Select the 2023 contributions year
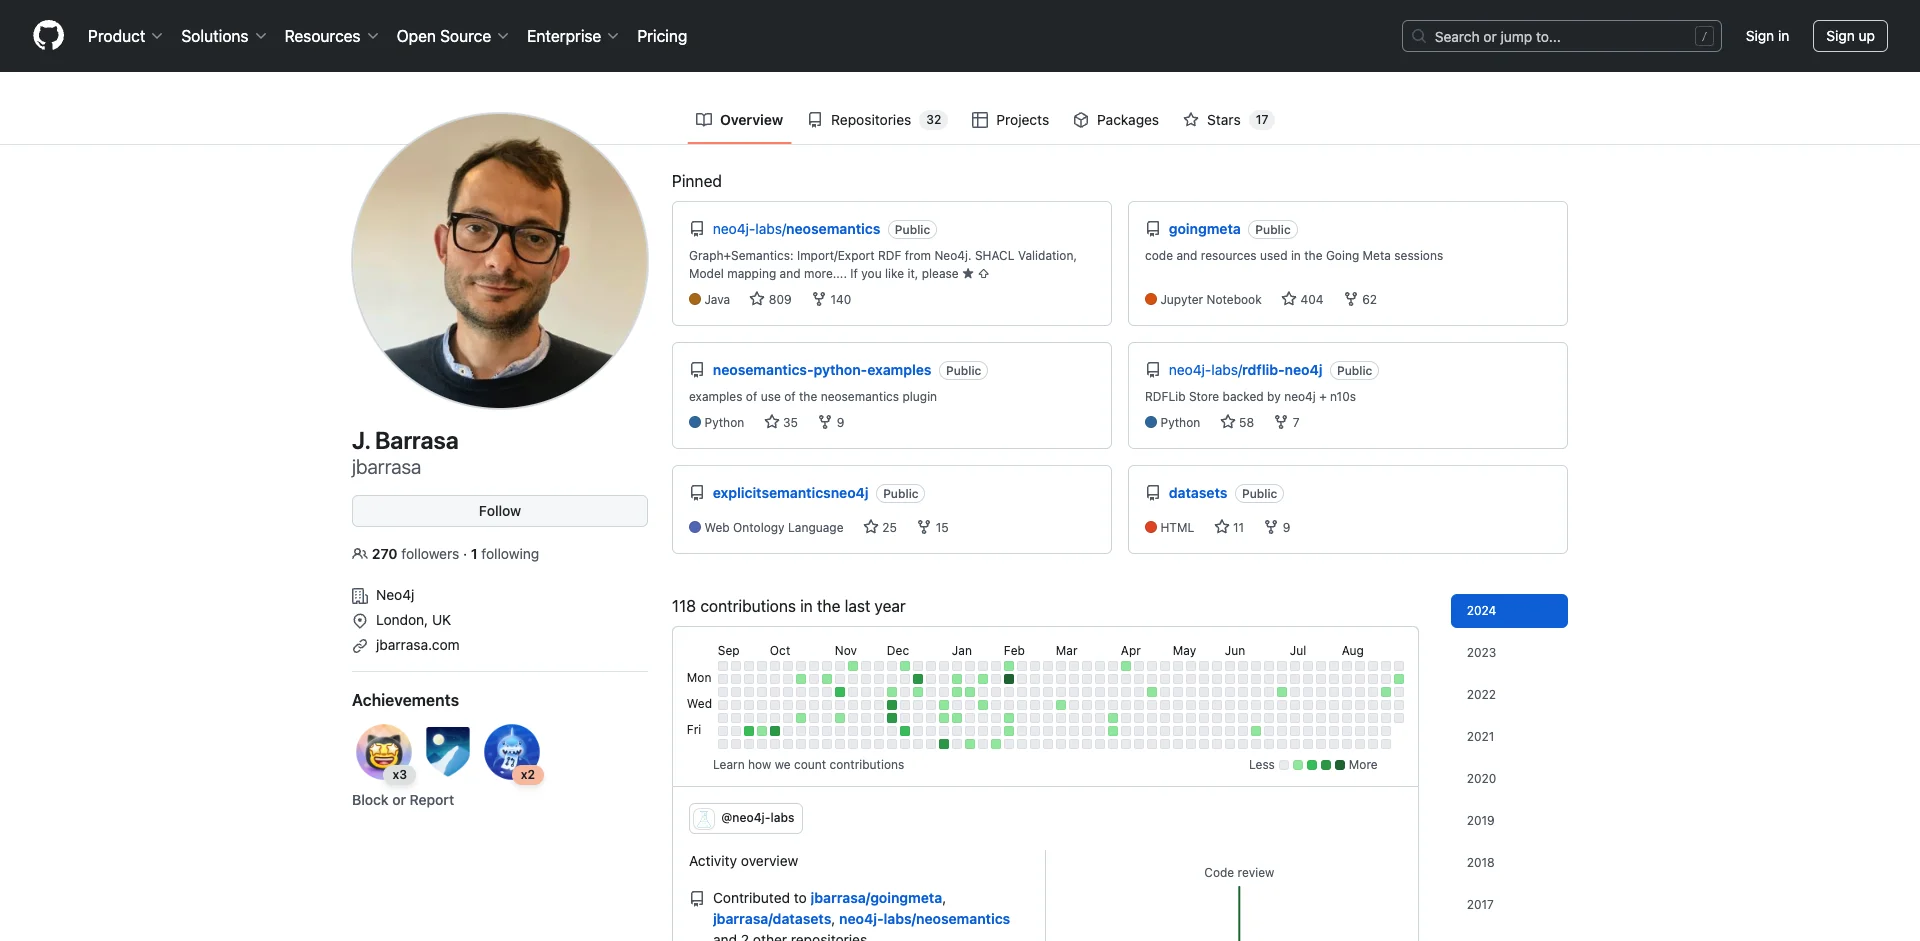Viewport: 1920px width, 941px height. pyautogui.click(x=1509, y=653)
